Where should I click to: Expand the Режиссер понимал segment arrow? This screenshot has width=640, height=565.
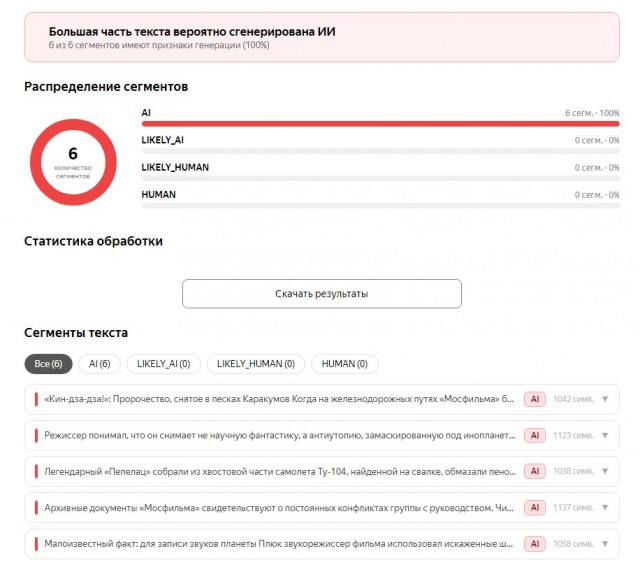[x=605, y=435]
